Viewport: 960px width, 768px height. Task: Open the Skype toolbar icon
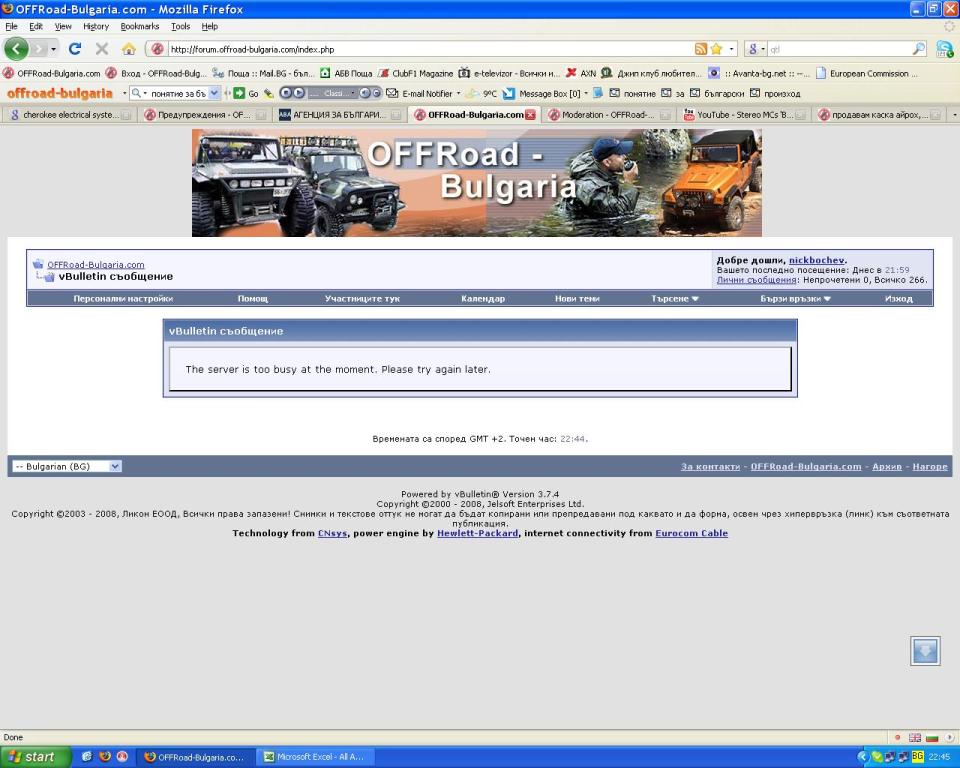944,49
